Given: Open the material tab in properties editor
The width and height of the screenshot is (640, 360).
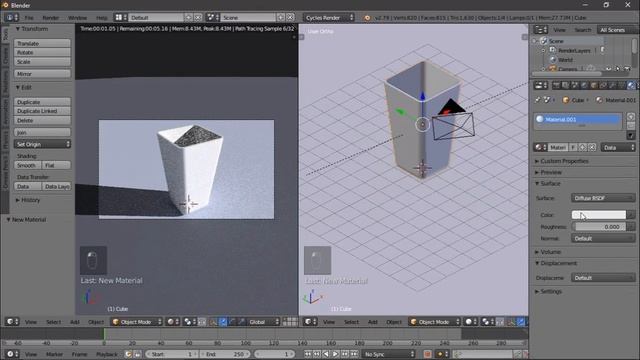Looking at the screenshot, I should click(631, 85).
